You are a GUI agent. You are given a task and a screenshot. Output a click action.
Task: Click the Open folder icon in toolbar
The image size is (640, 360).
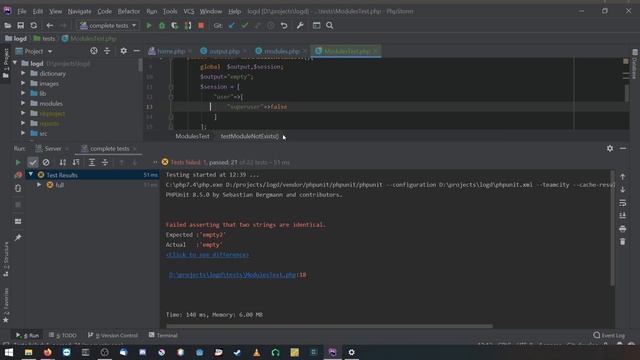tap(8, 25)
